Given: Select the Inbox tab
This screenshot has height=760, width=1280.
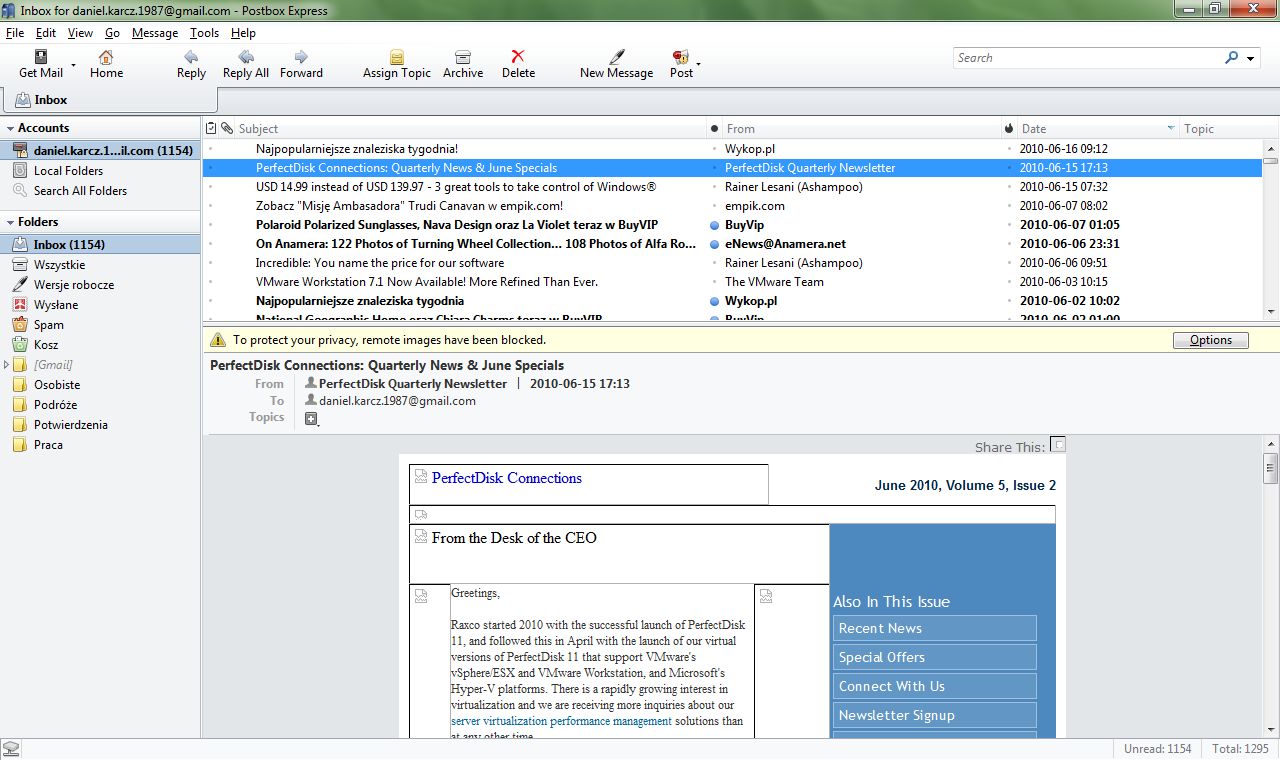Looking at the screenshot, I should pyautogui.click(x=109, y=100).
